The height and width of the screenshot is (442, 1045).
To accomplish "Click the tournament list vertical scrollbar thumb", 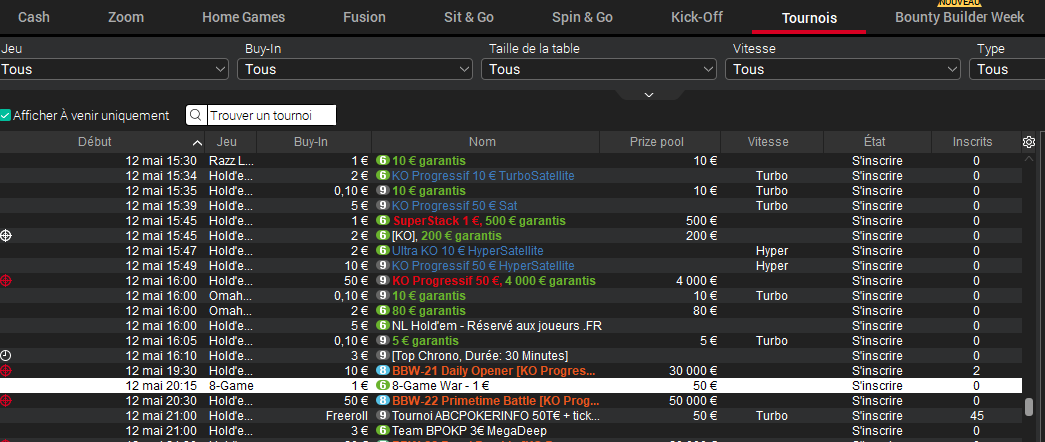I will pyautogui.click(x=1029, y=407).
